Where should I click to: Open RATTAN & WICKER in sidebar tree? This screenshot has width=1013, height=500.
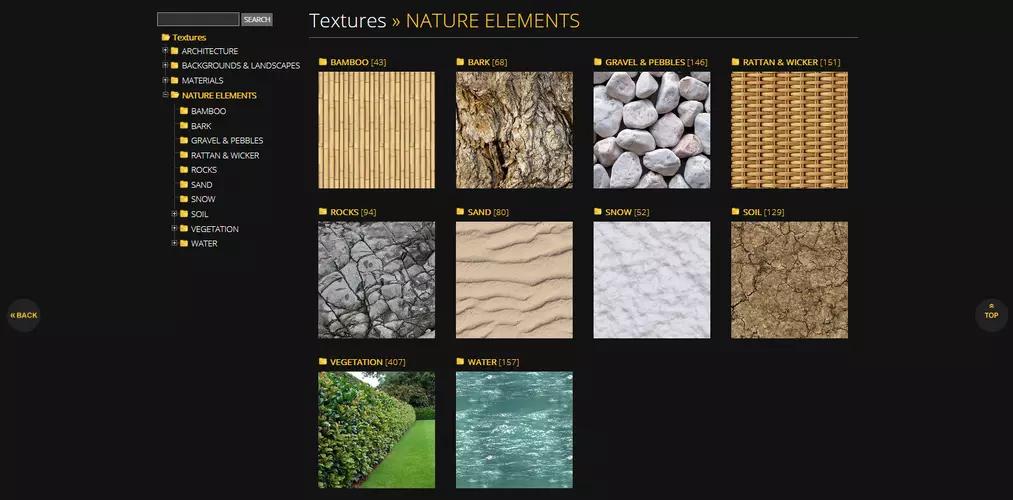click(x=225, y=156)
